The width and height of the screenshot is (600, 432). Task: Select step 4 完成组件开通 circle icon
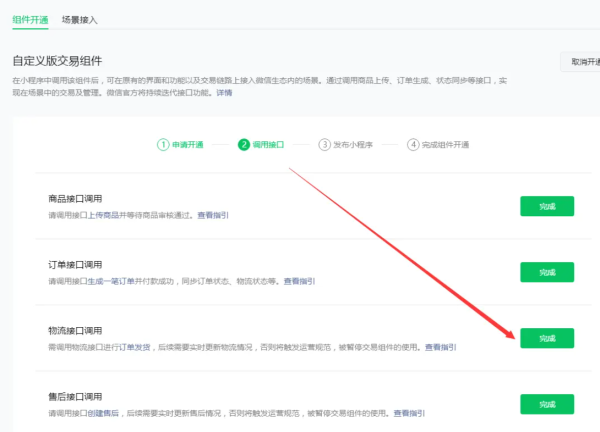point(413,144)
